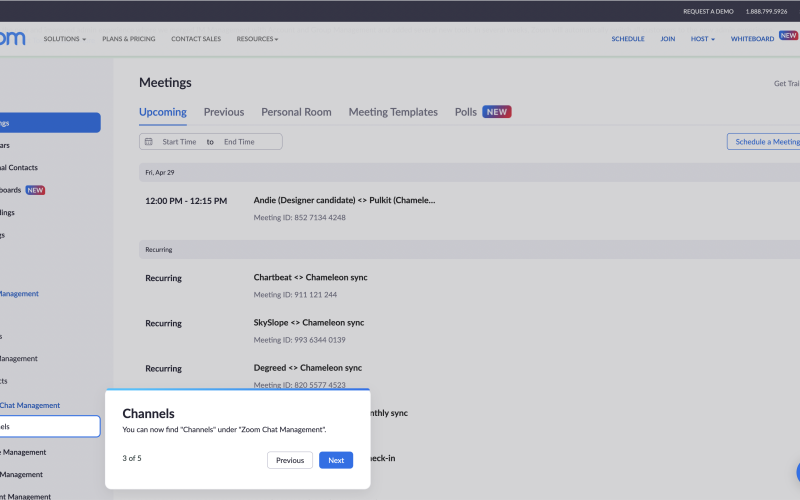This screenshot has width=800, height=500.
Task: Go to the Polls tab
Action: [x=466, y=112]
